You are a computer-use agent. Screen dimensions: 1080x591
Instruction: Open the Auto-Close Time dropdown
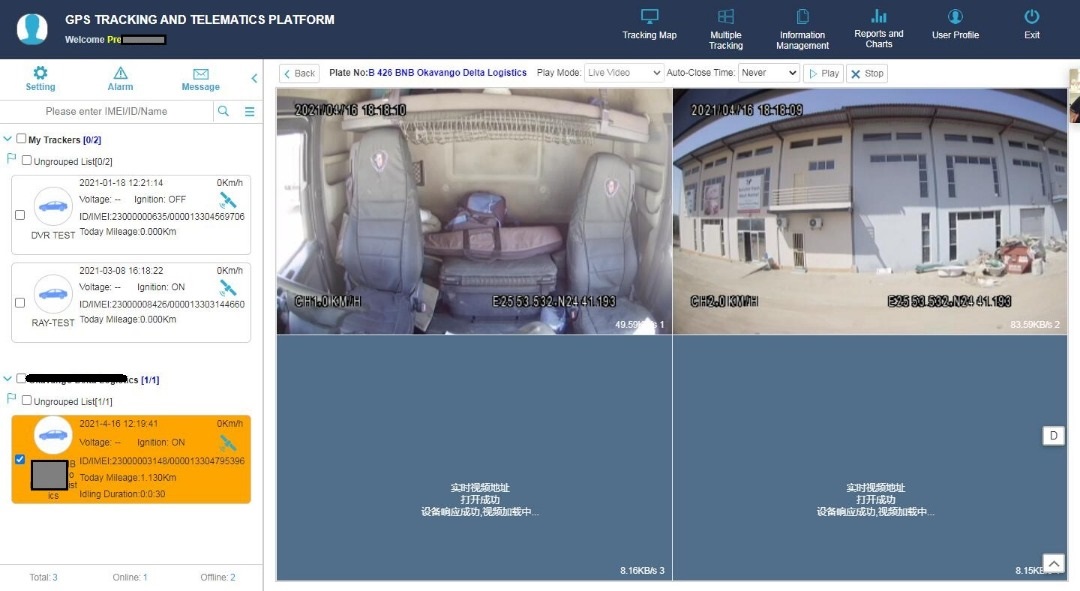pyautogui.click(x=770, y=73)
